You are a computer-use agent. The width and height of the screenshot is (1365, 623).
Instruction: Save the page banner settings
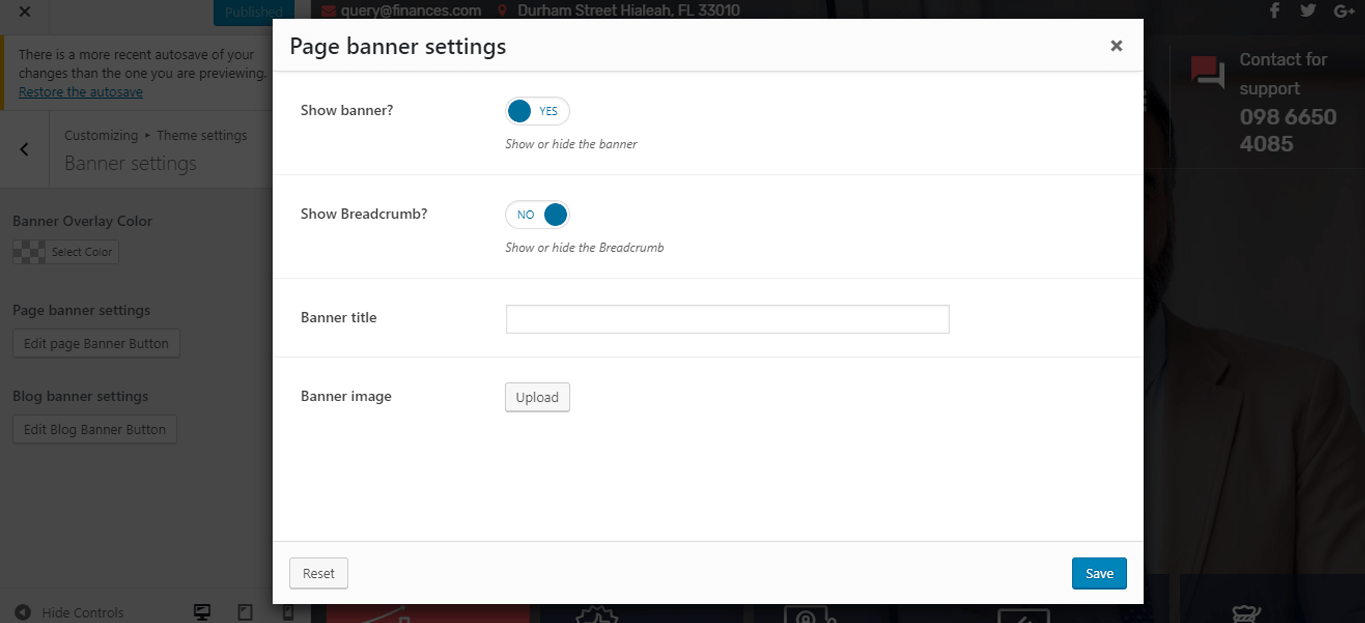[1099, 573]
